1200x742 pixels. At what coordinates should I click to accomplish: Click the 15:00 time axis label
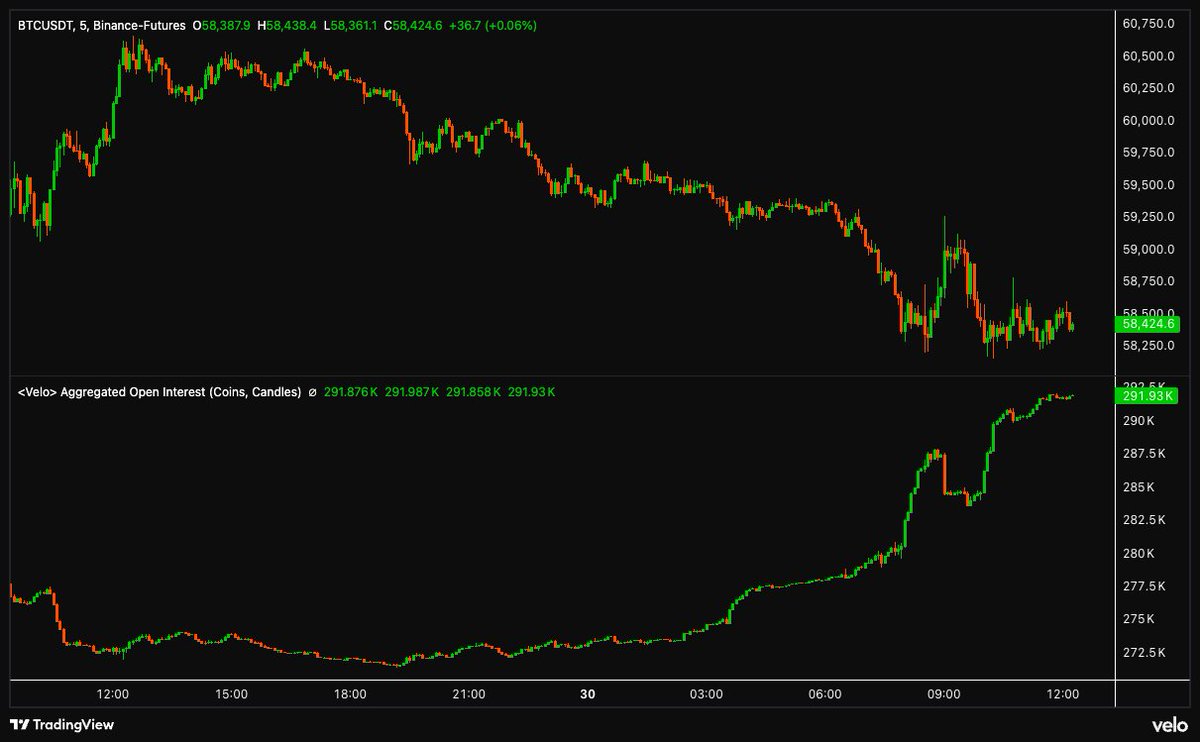point(231,693)
